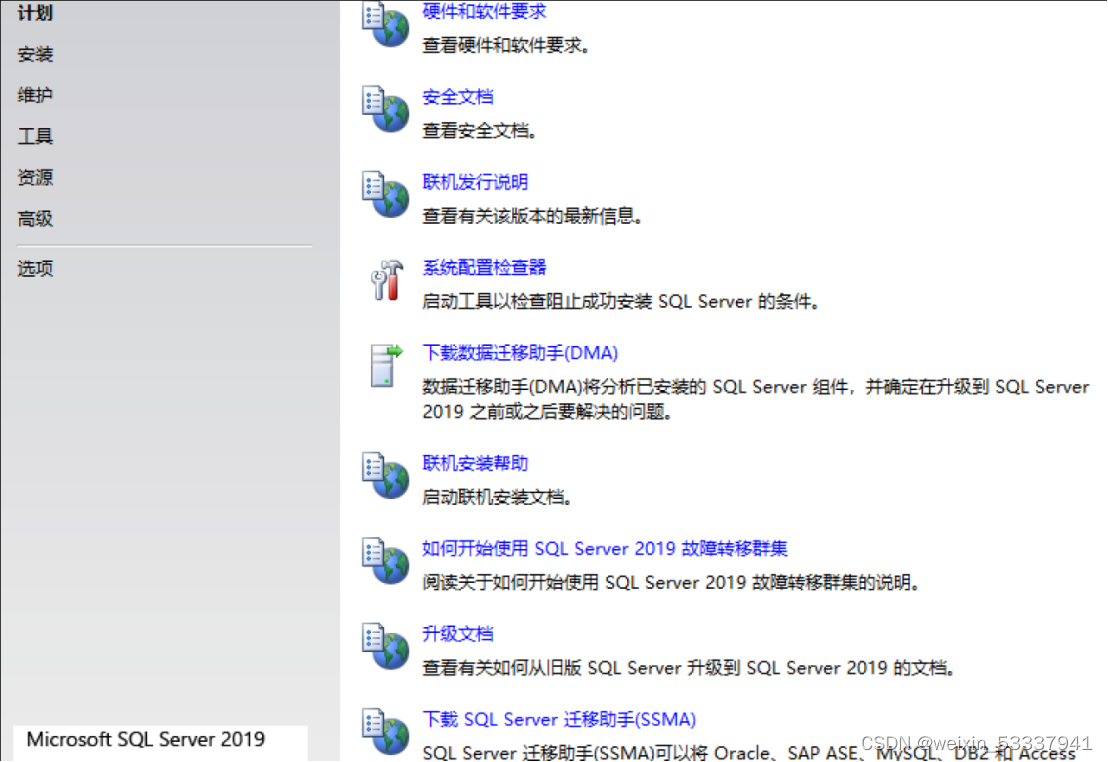Click the document globe icon next to 安全文档
Viewport: 1108px width, 762px height.
tap(385, 109)
